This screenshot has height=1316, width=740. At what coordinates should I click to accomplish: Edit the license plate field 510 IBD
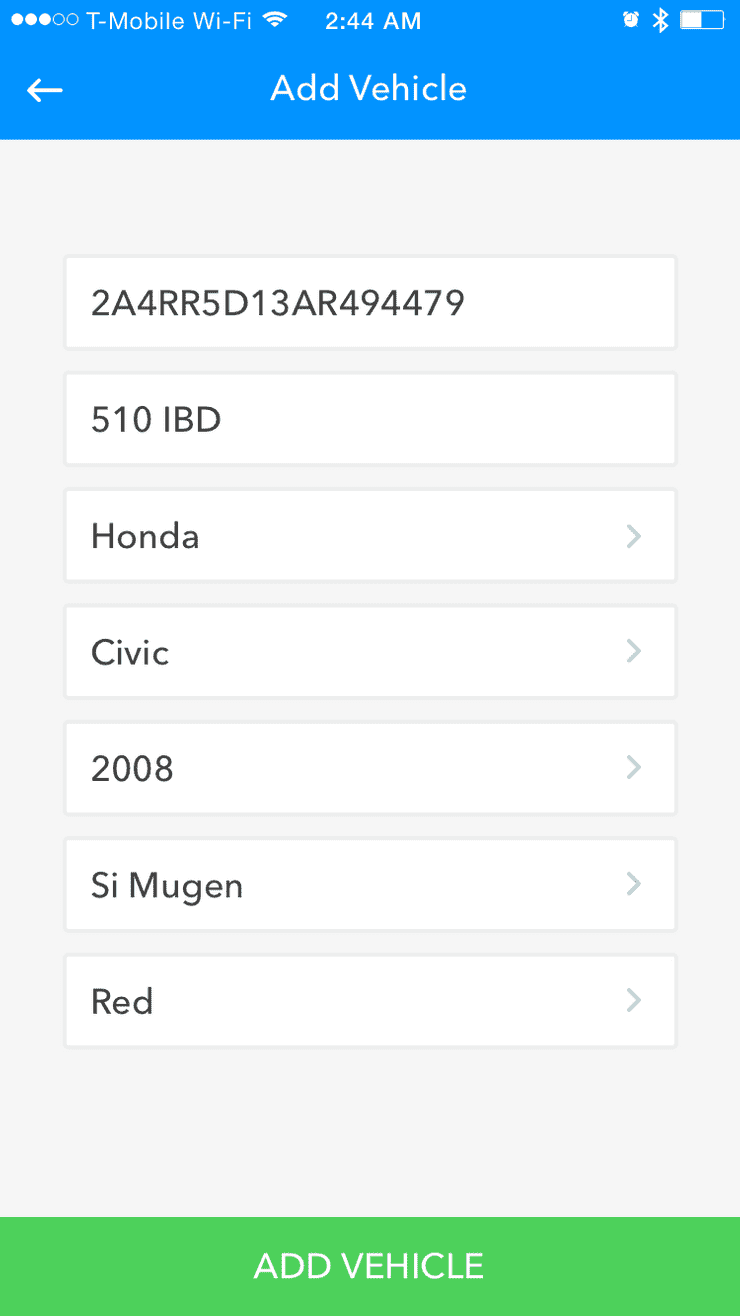[x=370, y=419]
